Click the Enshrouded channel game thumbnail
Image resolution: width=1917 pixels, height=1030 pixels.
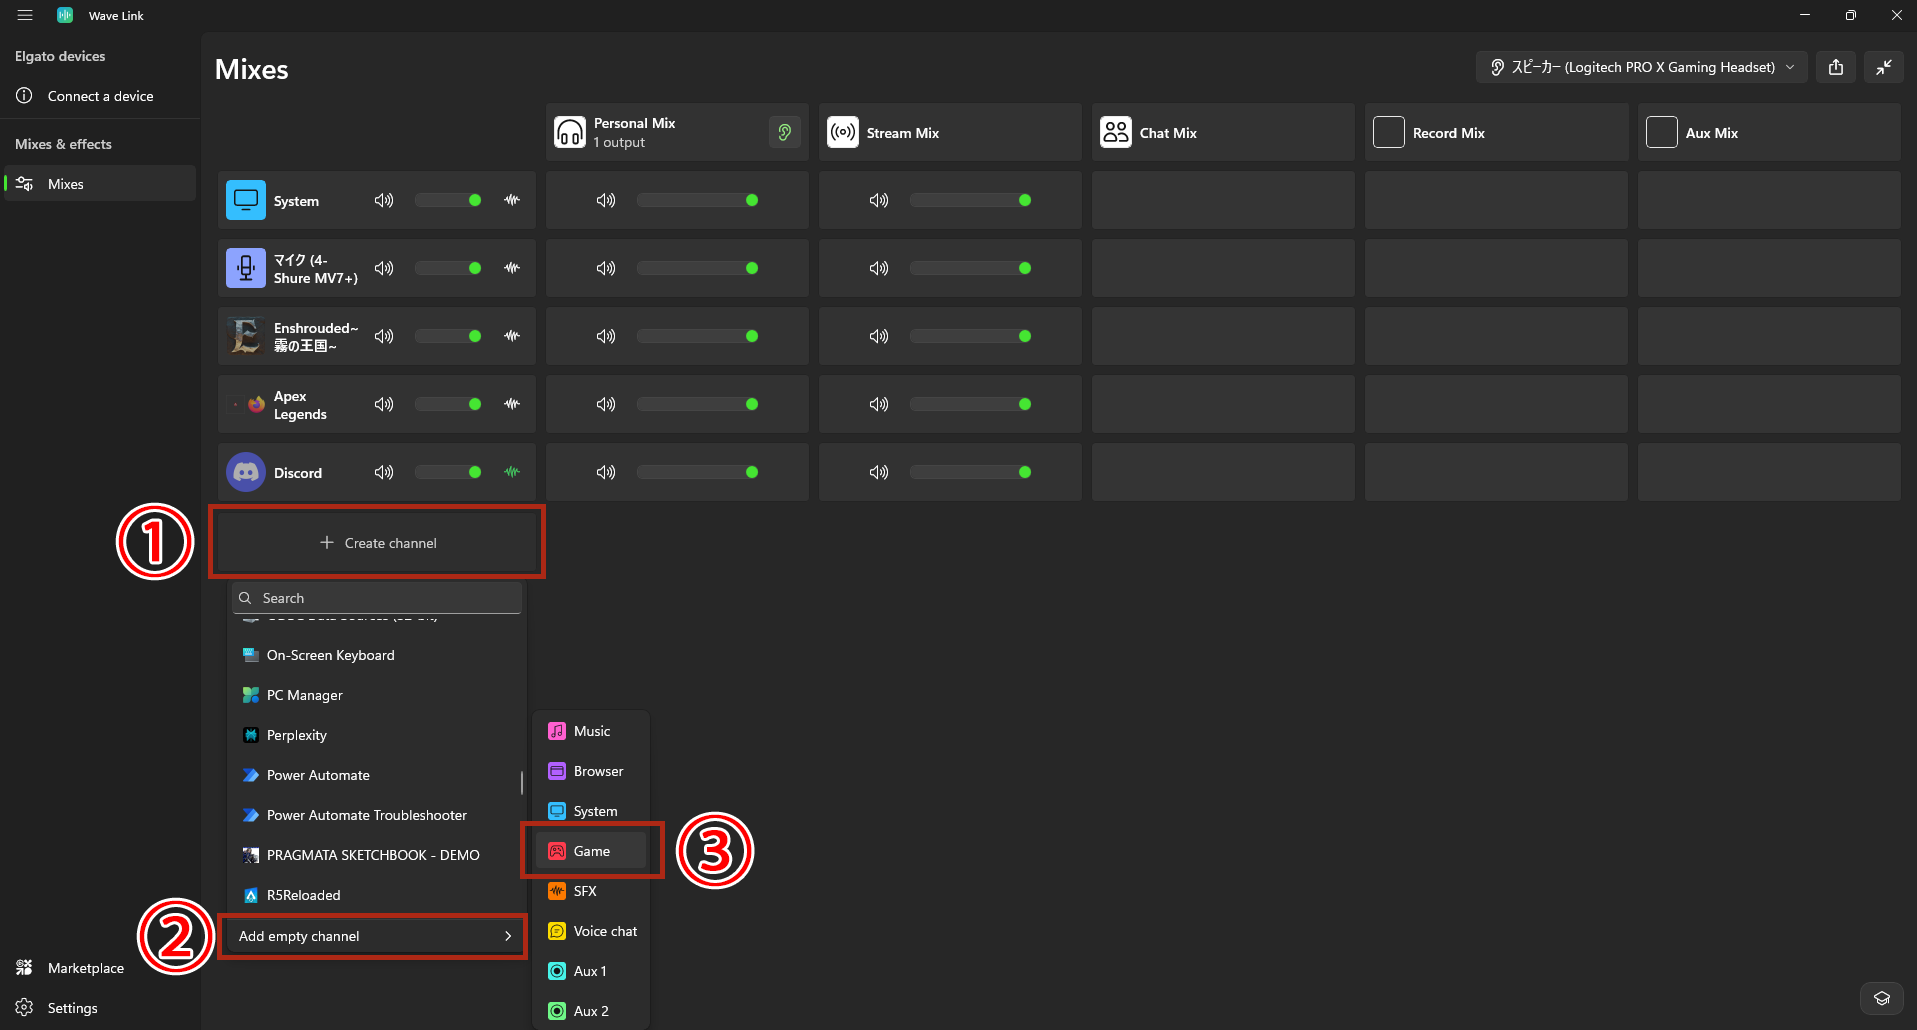coord(246,336)
